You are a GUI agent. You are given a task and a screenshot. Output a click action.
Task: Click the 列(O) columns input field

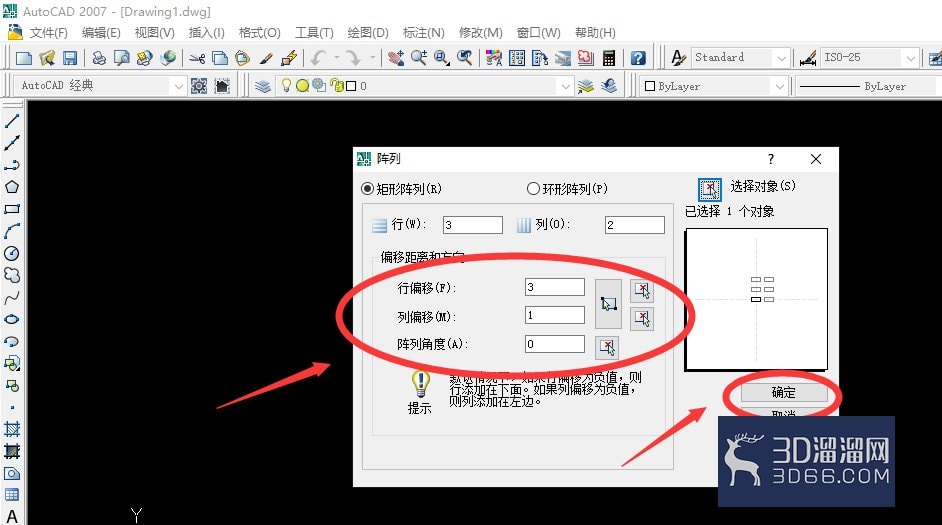635,225
